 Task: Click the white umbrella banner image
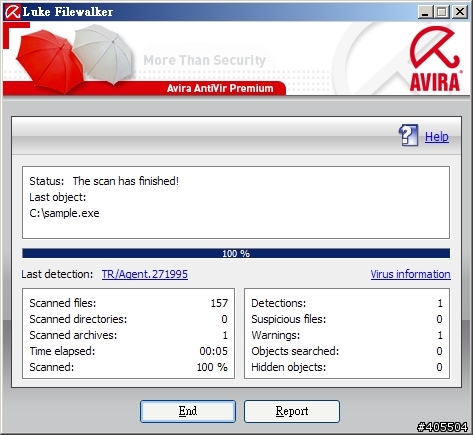(x=103, y=54)
